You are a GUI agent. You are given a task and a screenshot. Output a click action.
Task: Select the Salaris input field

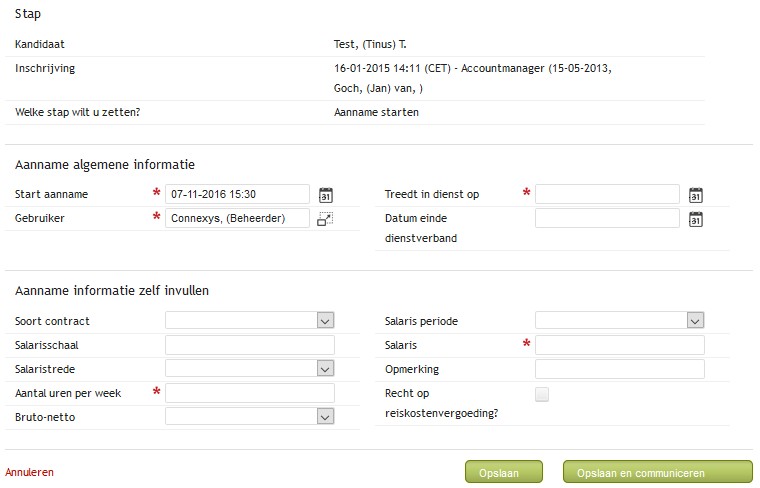coord(619,345)
